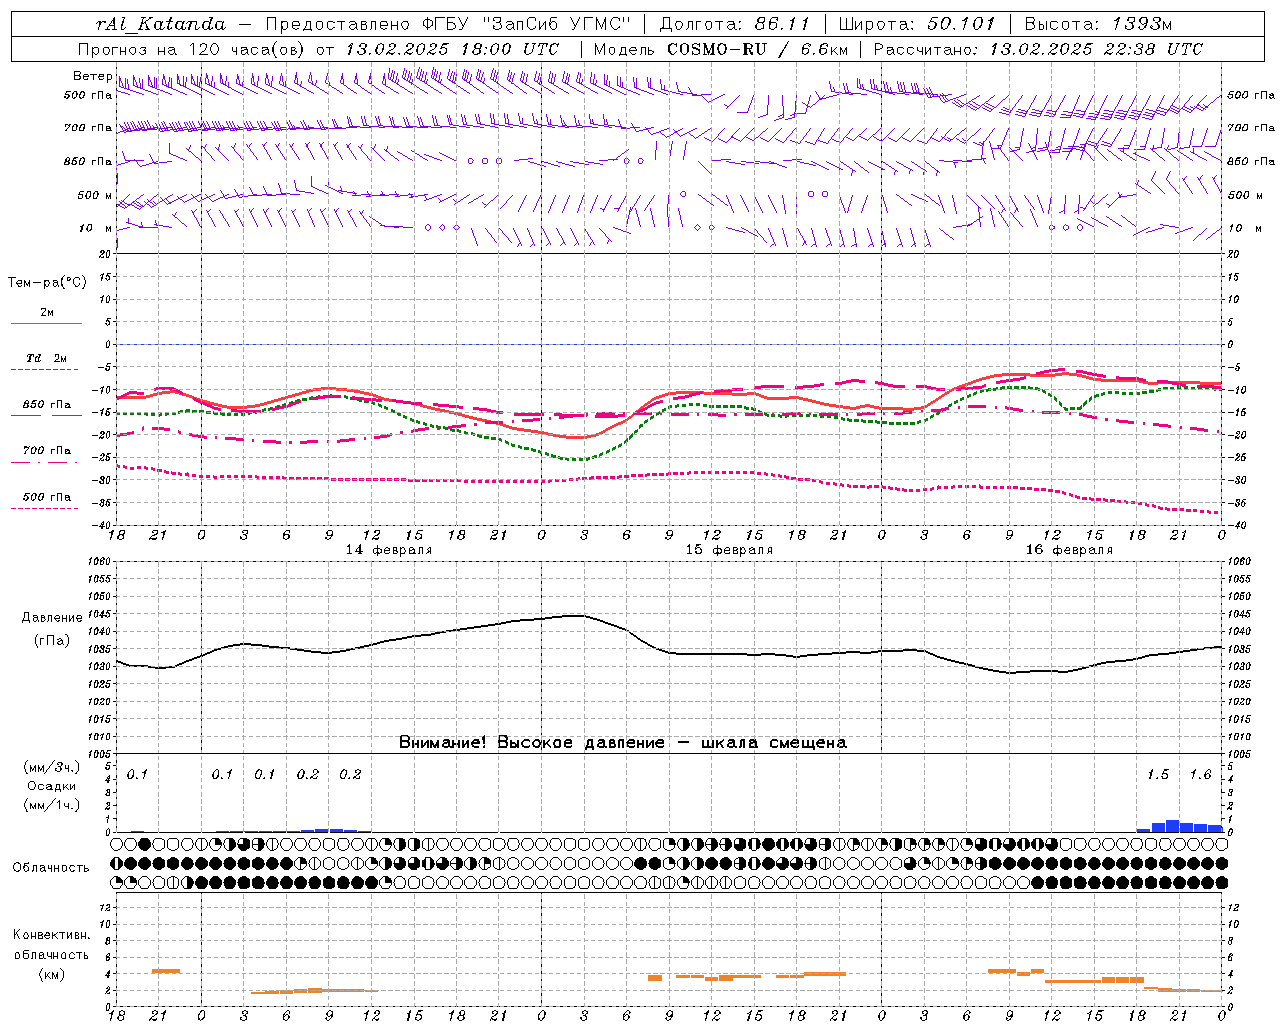Click the date label 14 февраля

tap(389, 550)
